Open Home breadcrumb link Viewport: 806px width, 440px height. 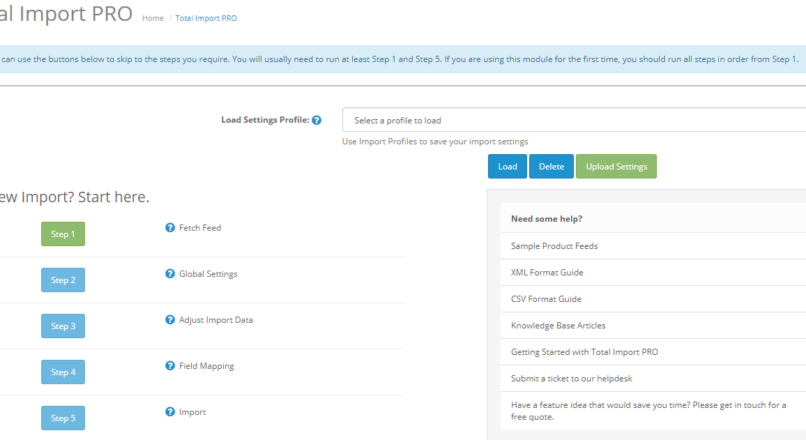(153, 18)
